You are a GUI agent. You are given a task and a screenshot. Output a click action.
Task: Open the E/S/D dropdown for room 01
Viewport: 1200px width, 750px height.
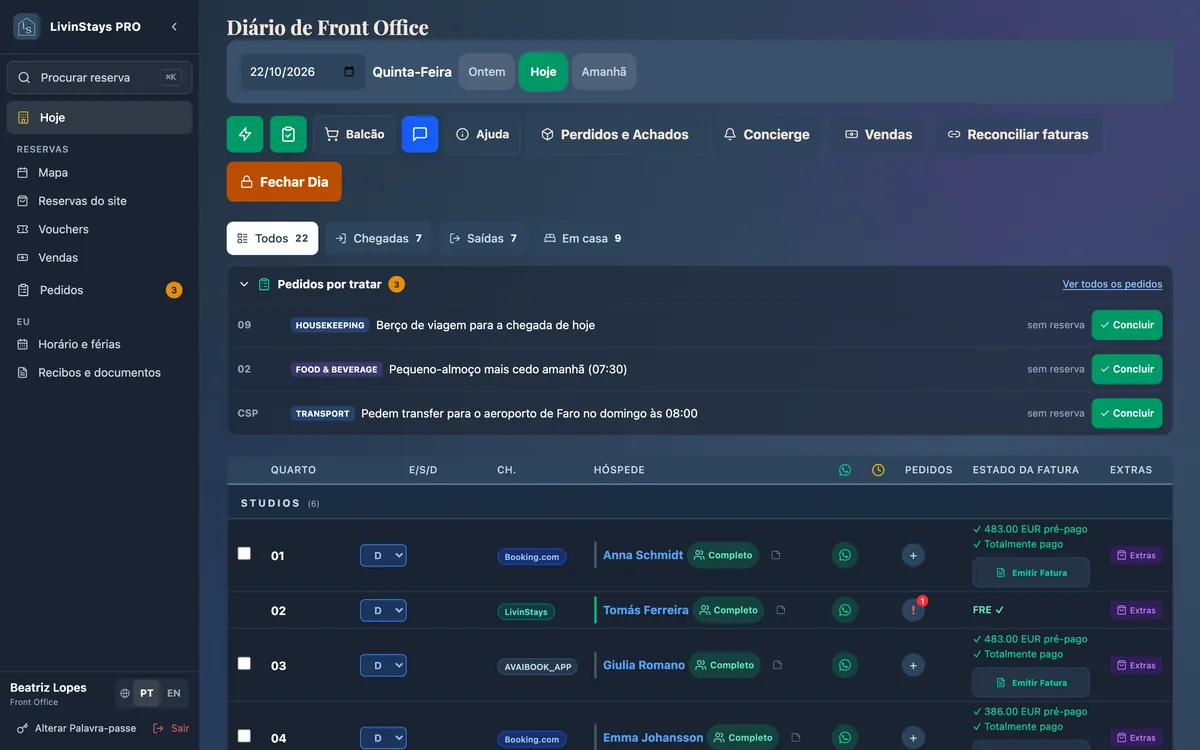pyautogui.click(x=383, y=555)
